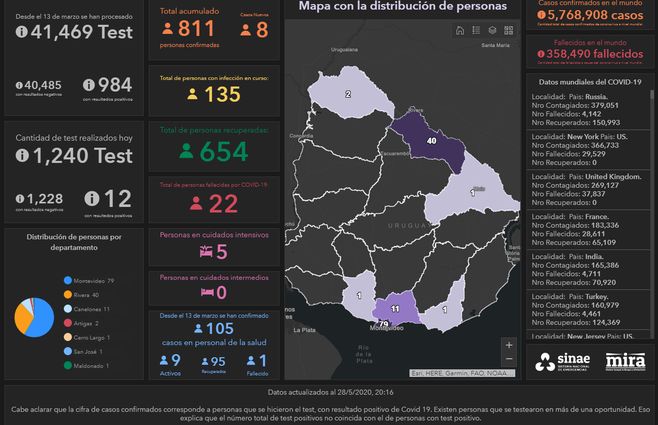Click the green Maldonado legend swatch
The image size is (658, 425).
[x=67, y=365]
